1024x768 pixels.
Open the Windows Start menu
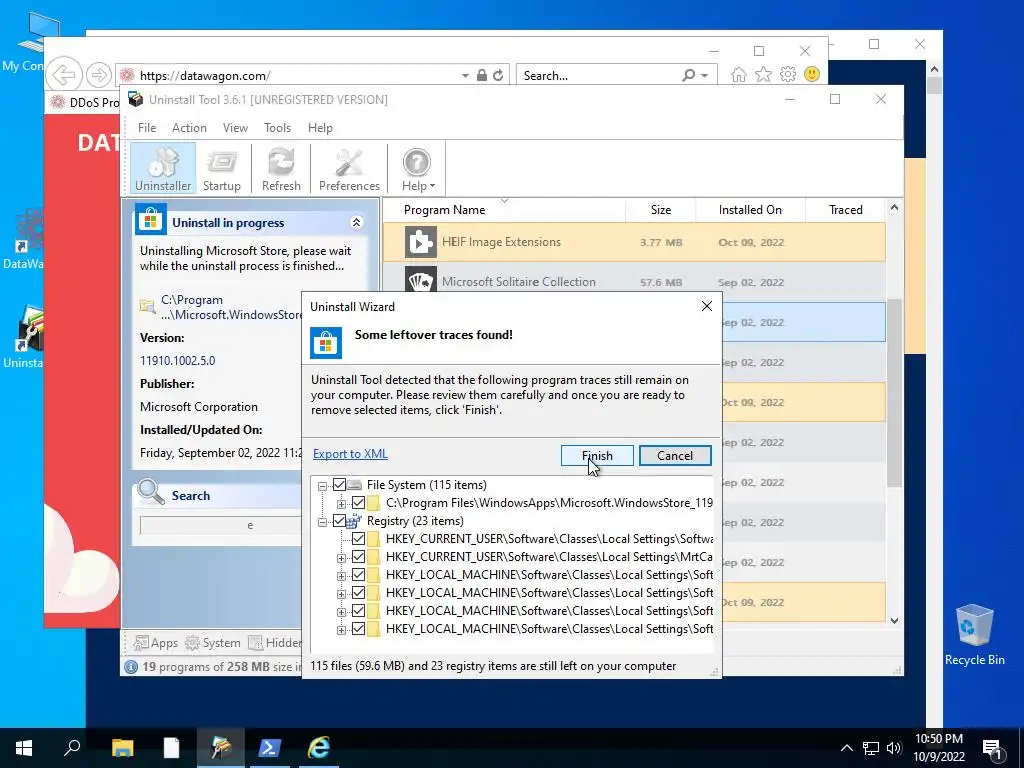(x=24, y=748)
